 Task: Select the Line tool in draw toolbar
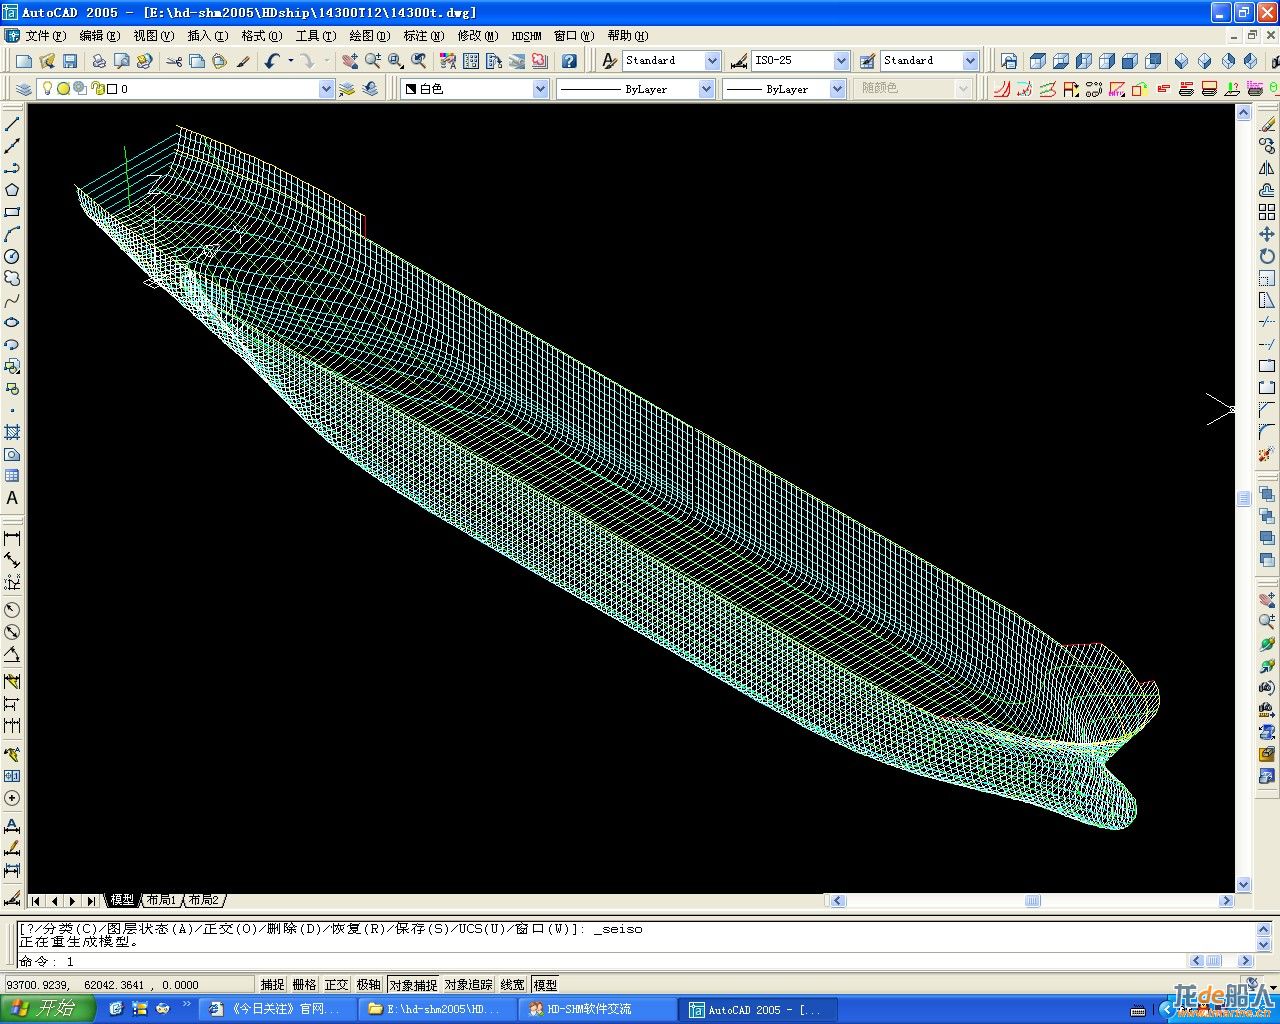[12, 125]
